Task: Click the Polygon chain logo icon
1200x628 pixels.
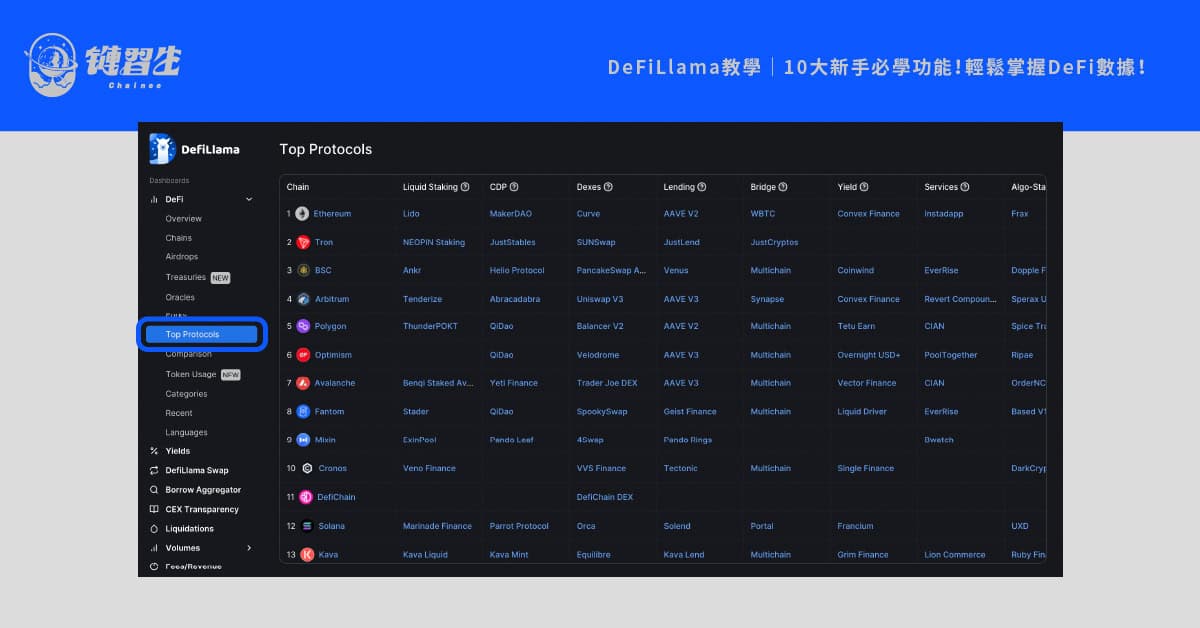Action: [x=303, y=326]
